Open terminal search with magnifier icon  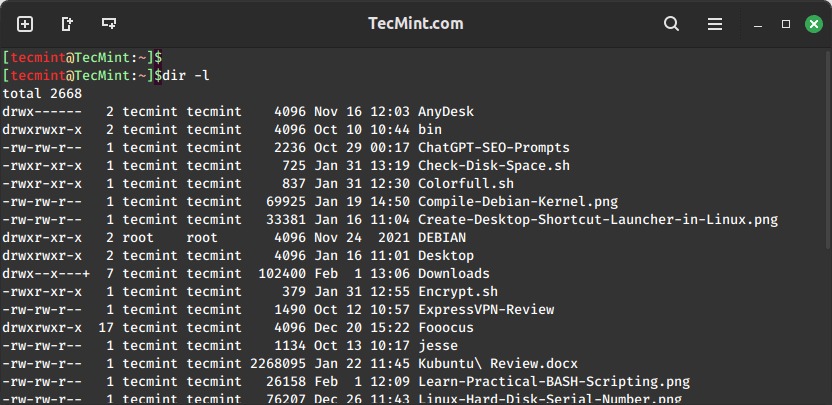tap(671, 24)
